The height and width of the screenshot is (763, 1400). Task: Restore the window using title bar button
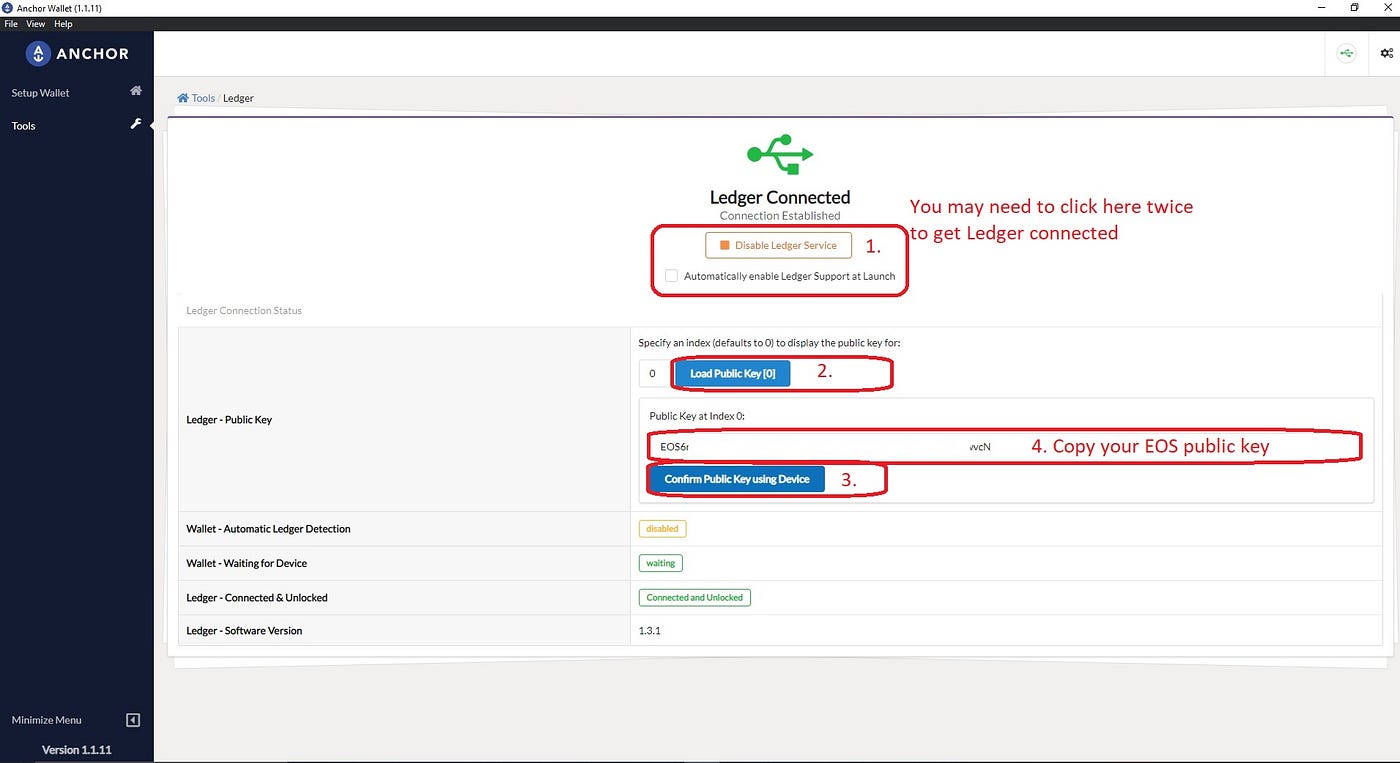(x=1354, y=7)
